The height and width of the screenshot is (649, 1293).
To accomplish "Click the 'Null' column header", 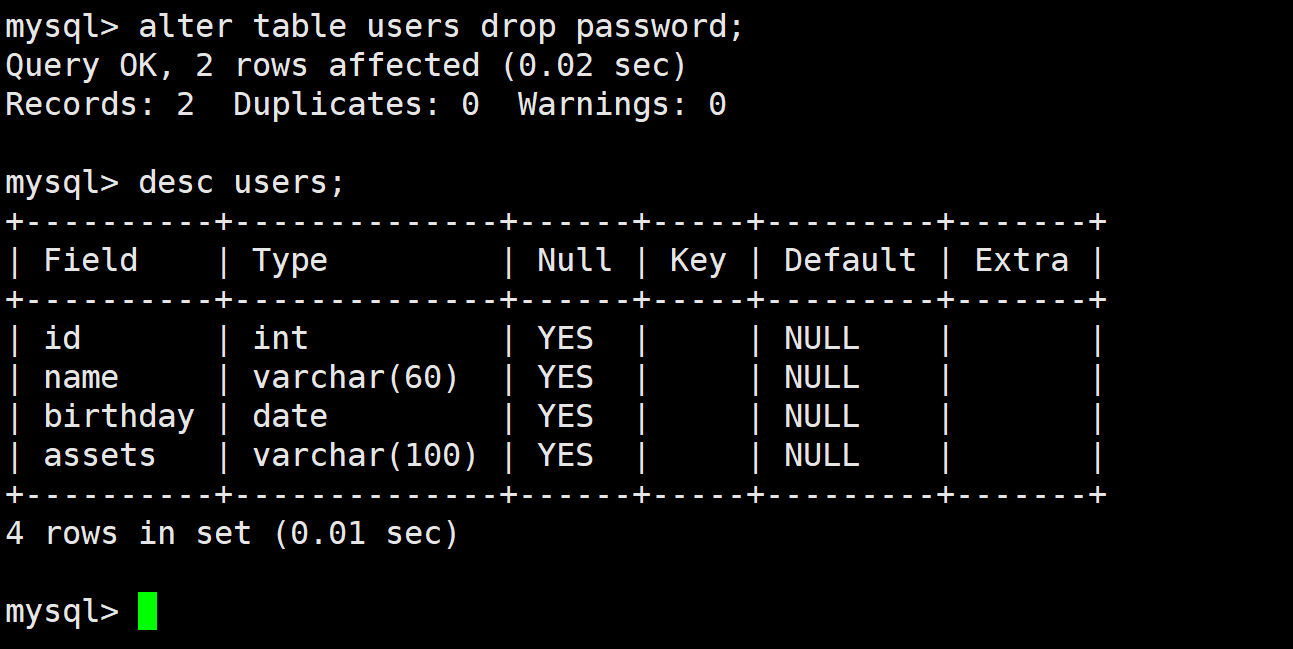I will coord(574,261).
